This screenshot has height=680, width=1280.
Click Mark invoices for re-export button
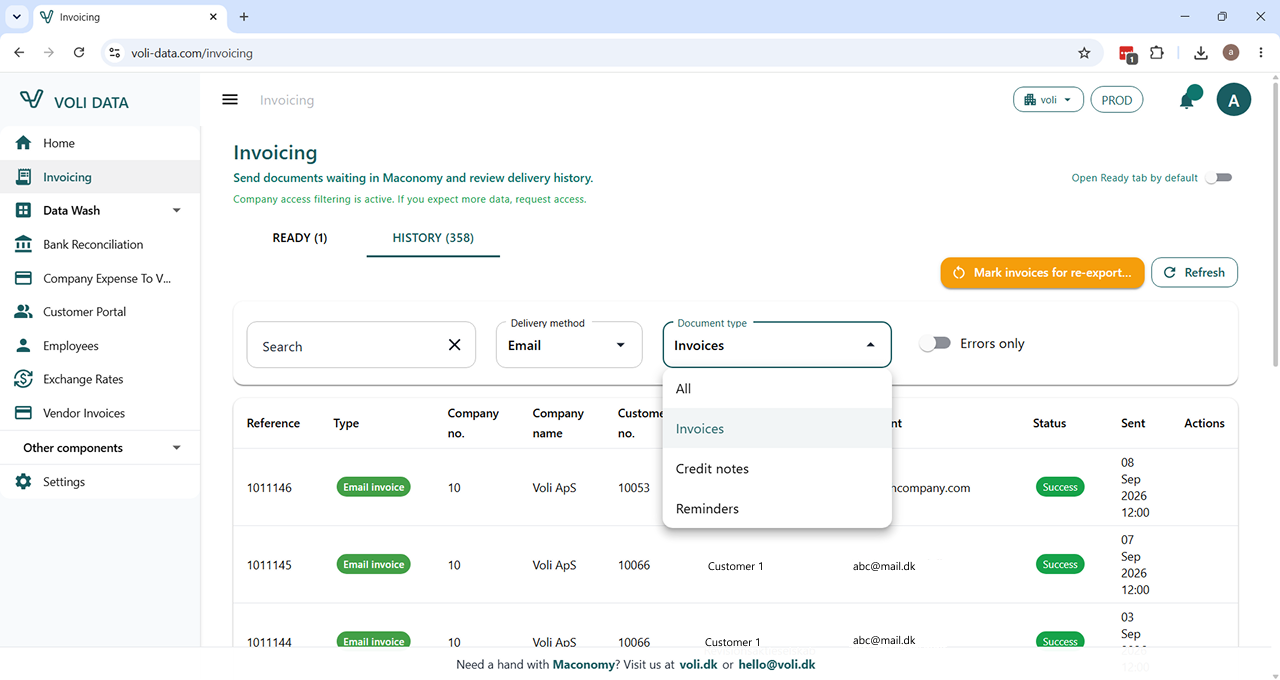[1042, 273]
